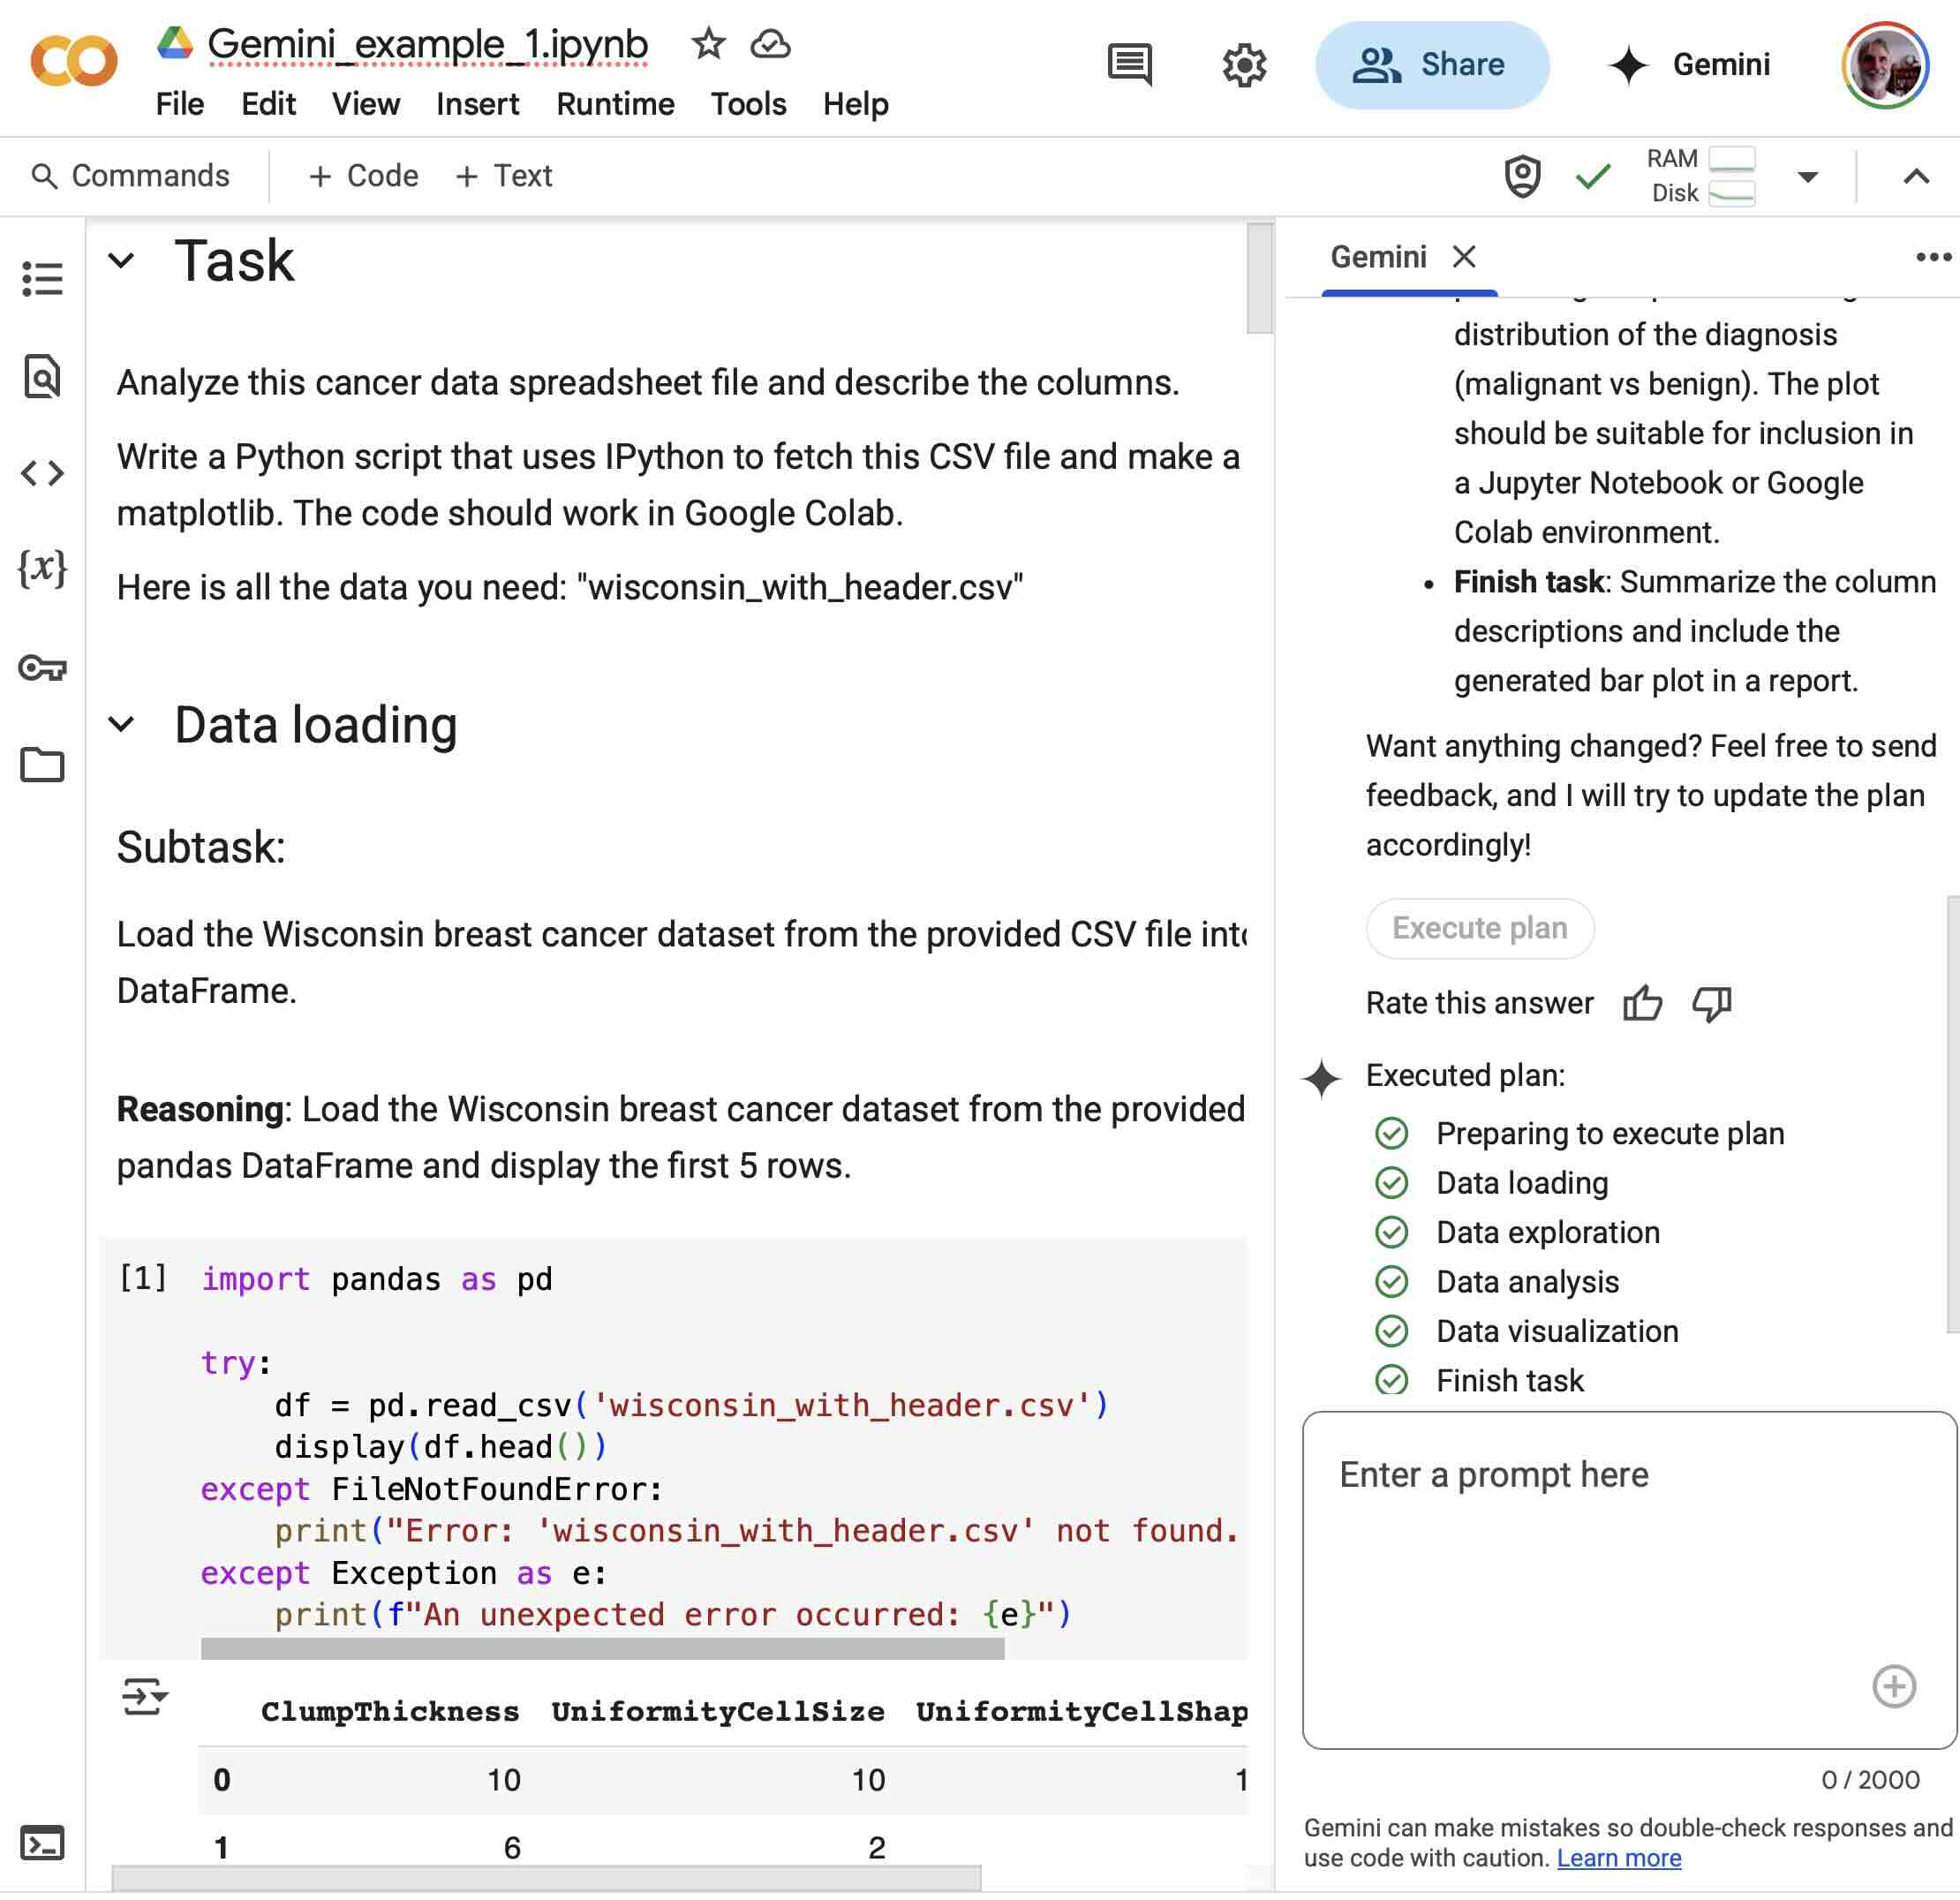Screen dimensions: 1960x1900
Task: Open the Runtime menu
Action: coord(614,104)
